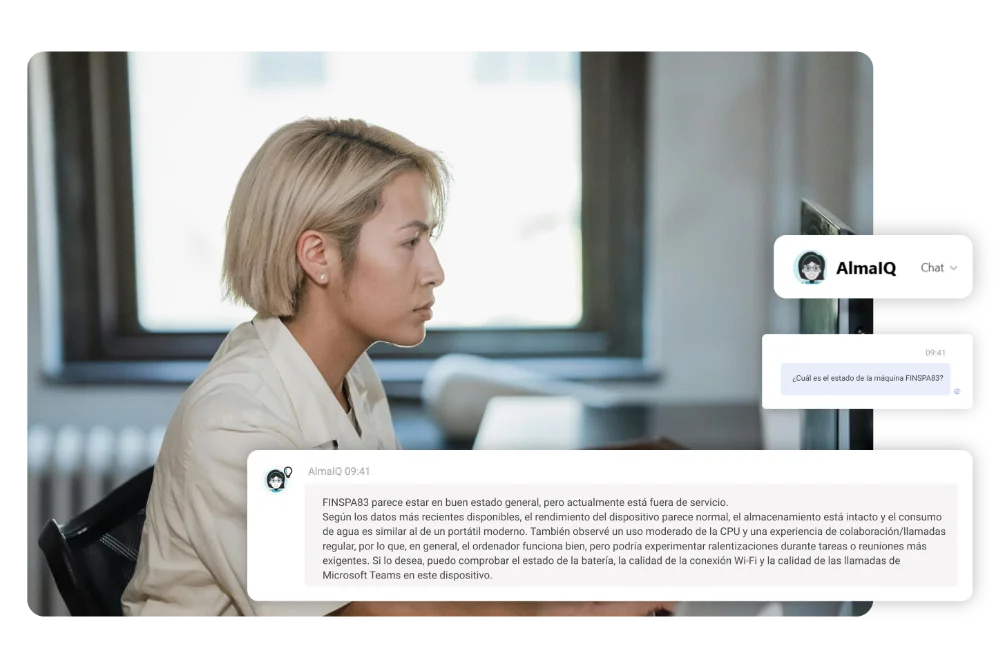Click the line starting 'Según los datos más recientes'

pos(631,517)
